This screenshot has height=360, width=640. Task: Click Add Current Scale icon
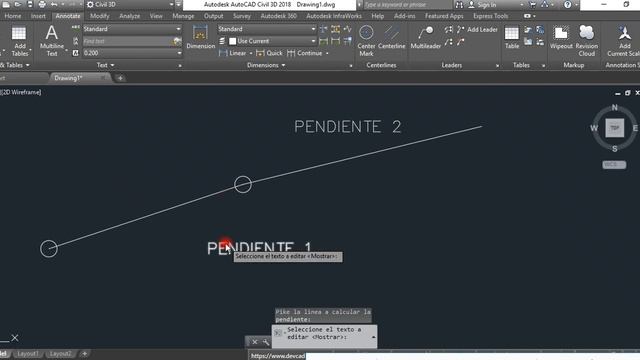point(624,40)
